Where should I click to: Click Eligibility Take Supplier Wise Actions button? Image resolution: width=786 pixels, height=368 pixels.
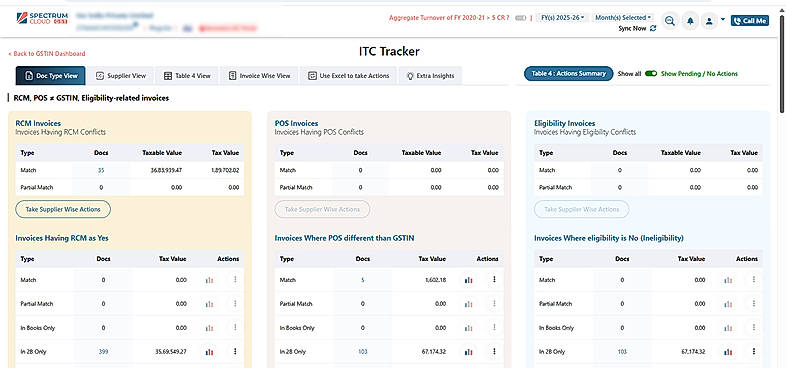pyautogui.click(x=581, y=209)
